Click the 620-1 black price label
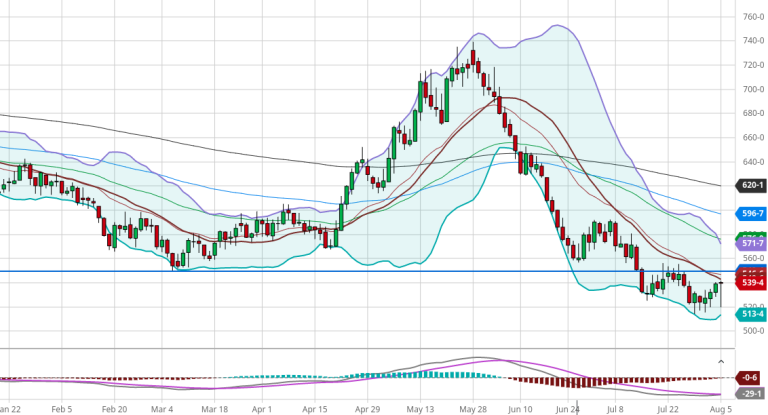 coord(752,185)
